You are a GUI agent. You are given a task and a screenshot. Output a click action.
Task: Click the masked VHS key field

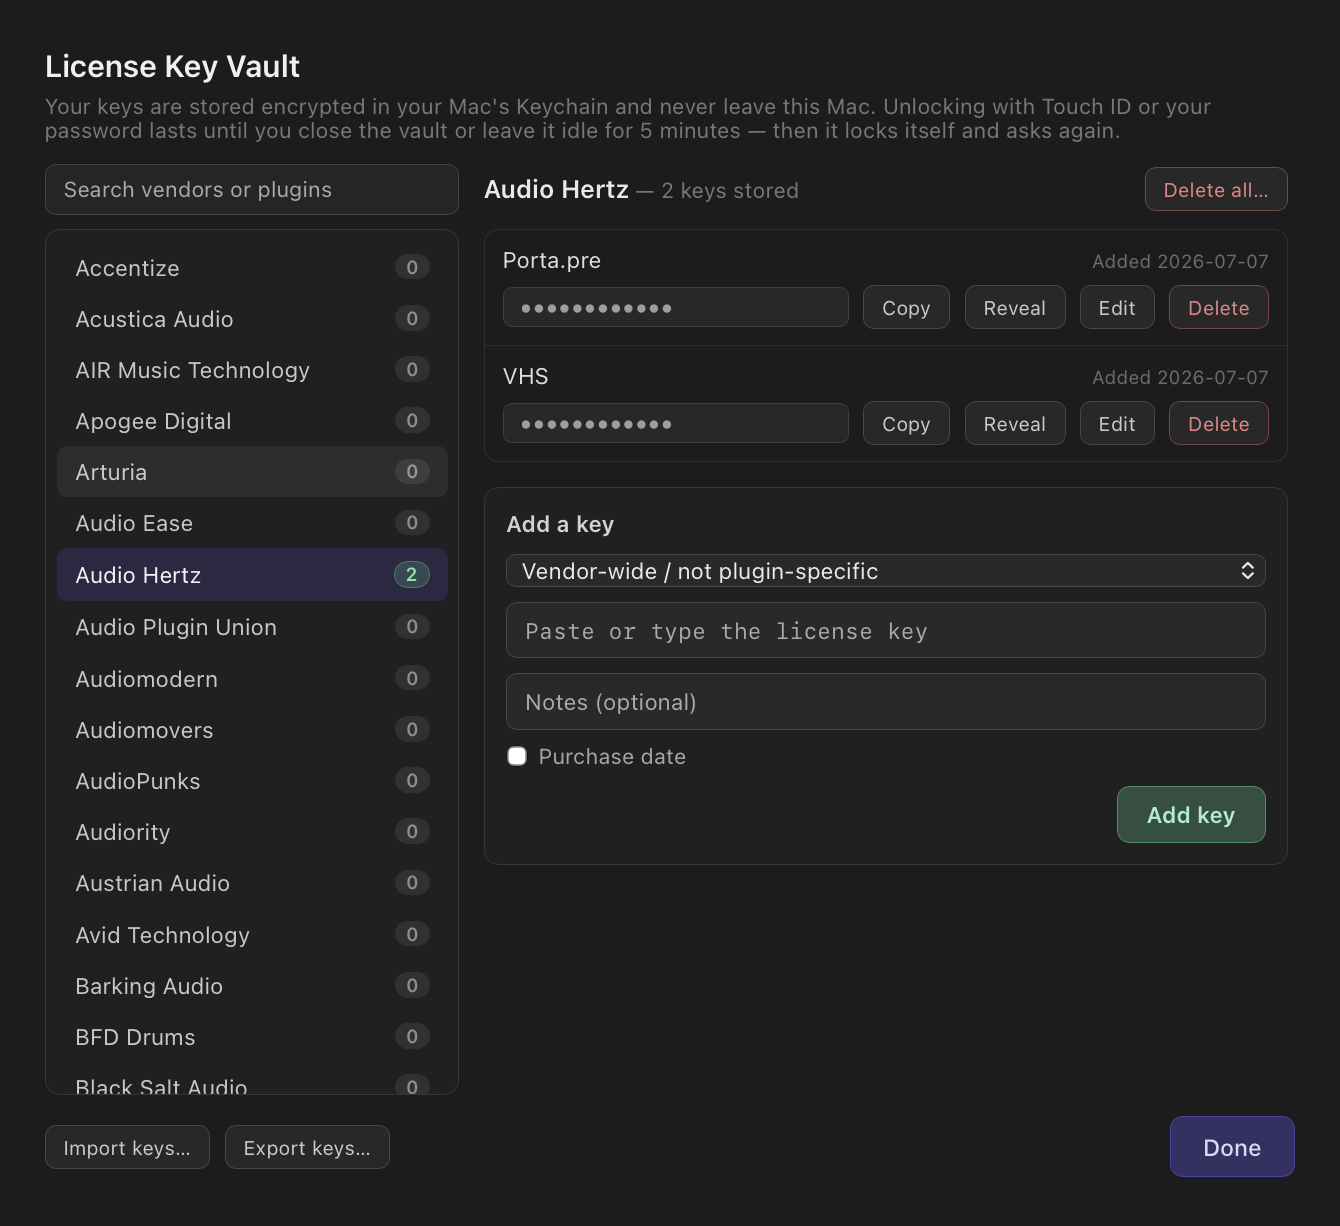676,423
